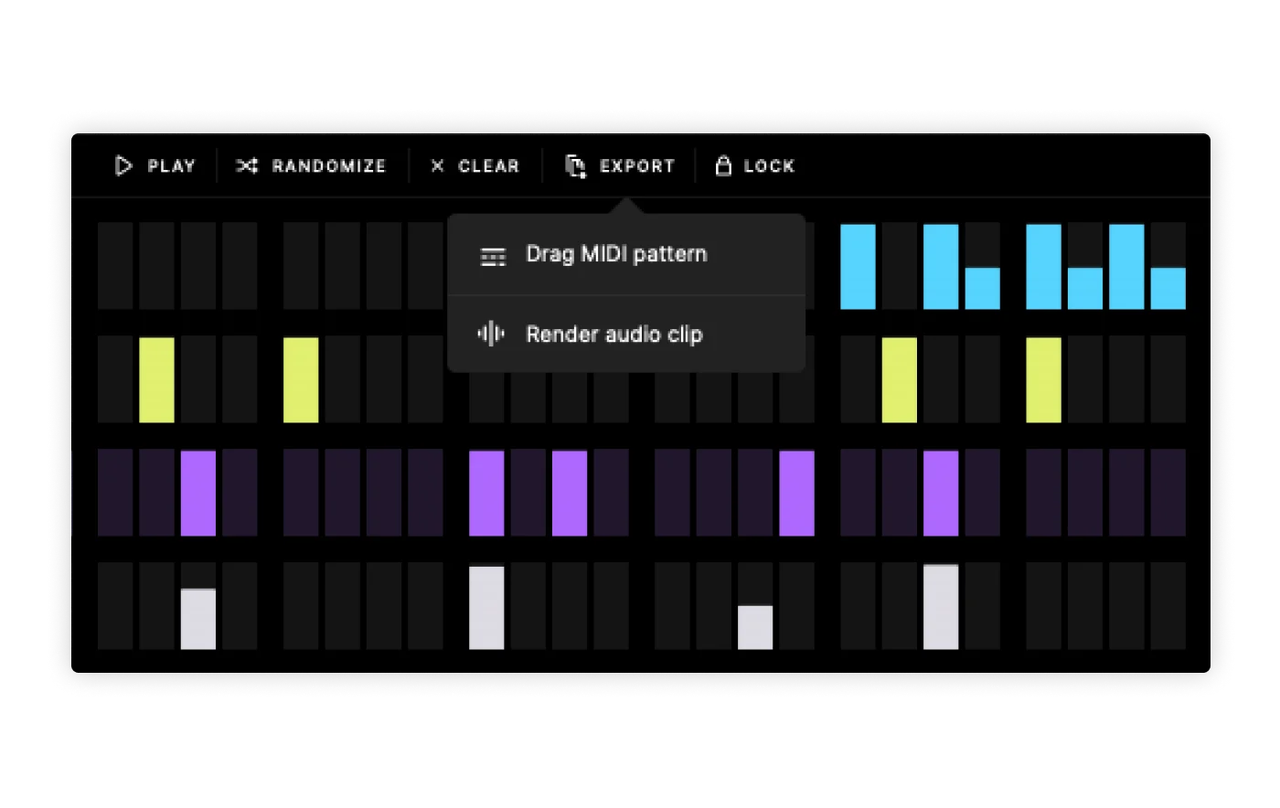Close the Export dropdown via Export button
This screenshot has width=1280, height=808.
click(620, 166)
